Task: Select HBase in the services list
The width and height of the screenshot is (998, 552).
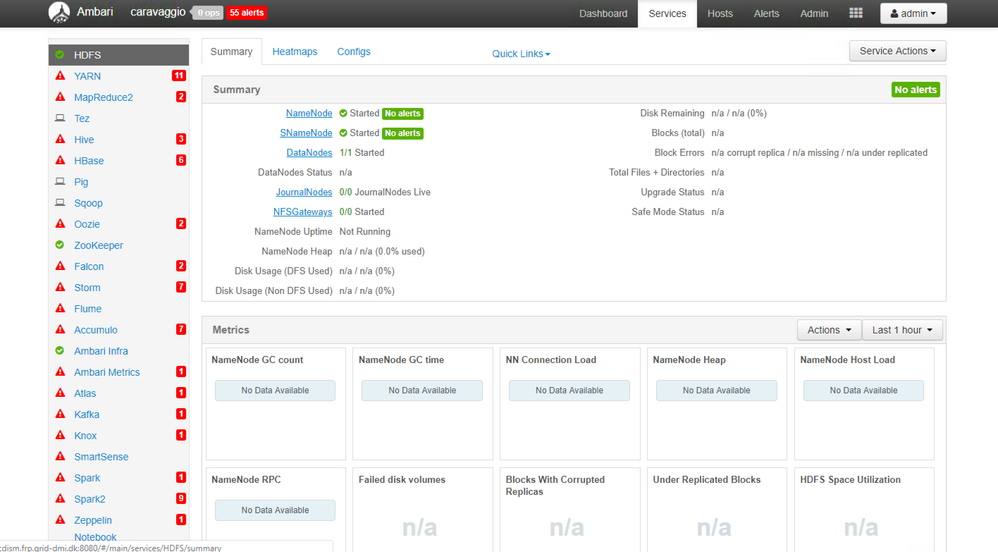Action: tap(88, 160)
